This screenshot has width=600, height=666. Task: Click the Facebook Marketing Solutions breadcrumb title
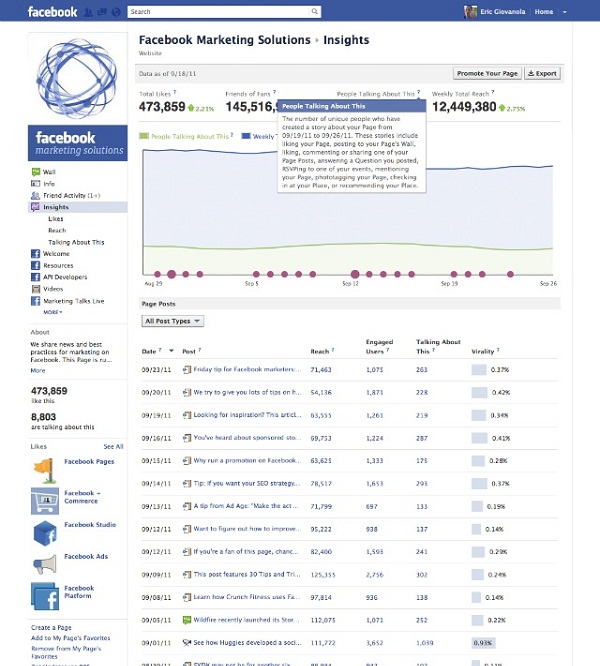point(225,40)
